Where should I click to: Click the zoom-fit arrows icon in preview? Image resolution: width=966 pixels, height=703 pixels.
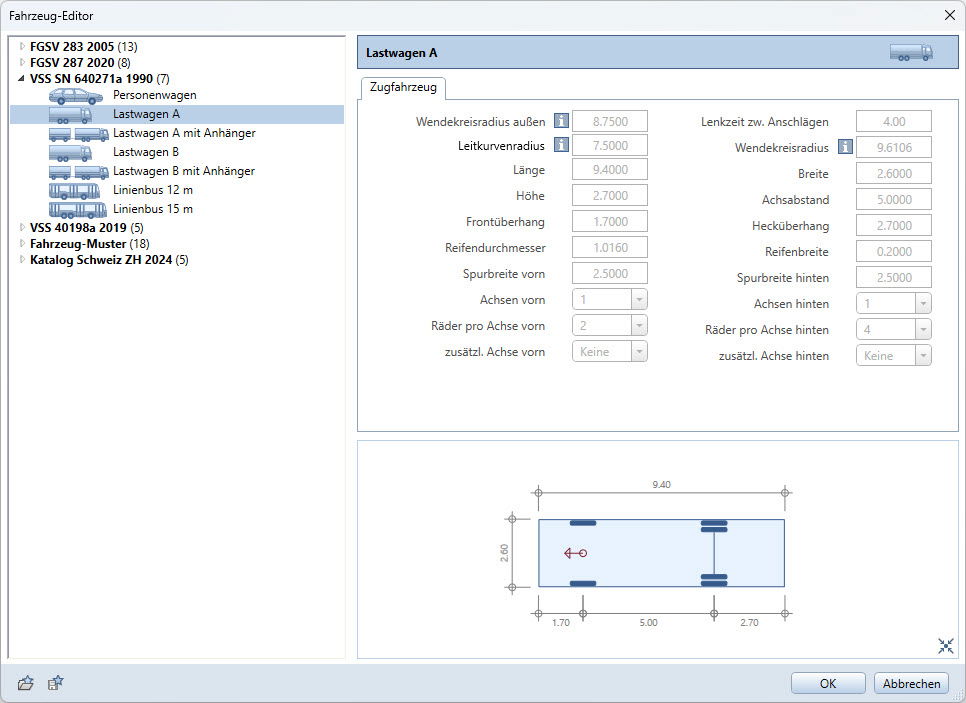[945, 646]
